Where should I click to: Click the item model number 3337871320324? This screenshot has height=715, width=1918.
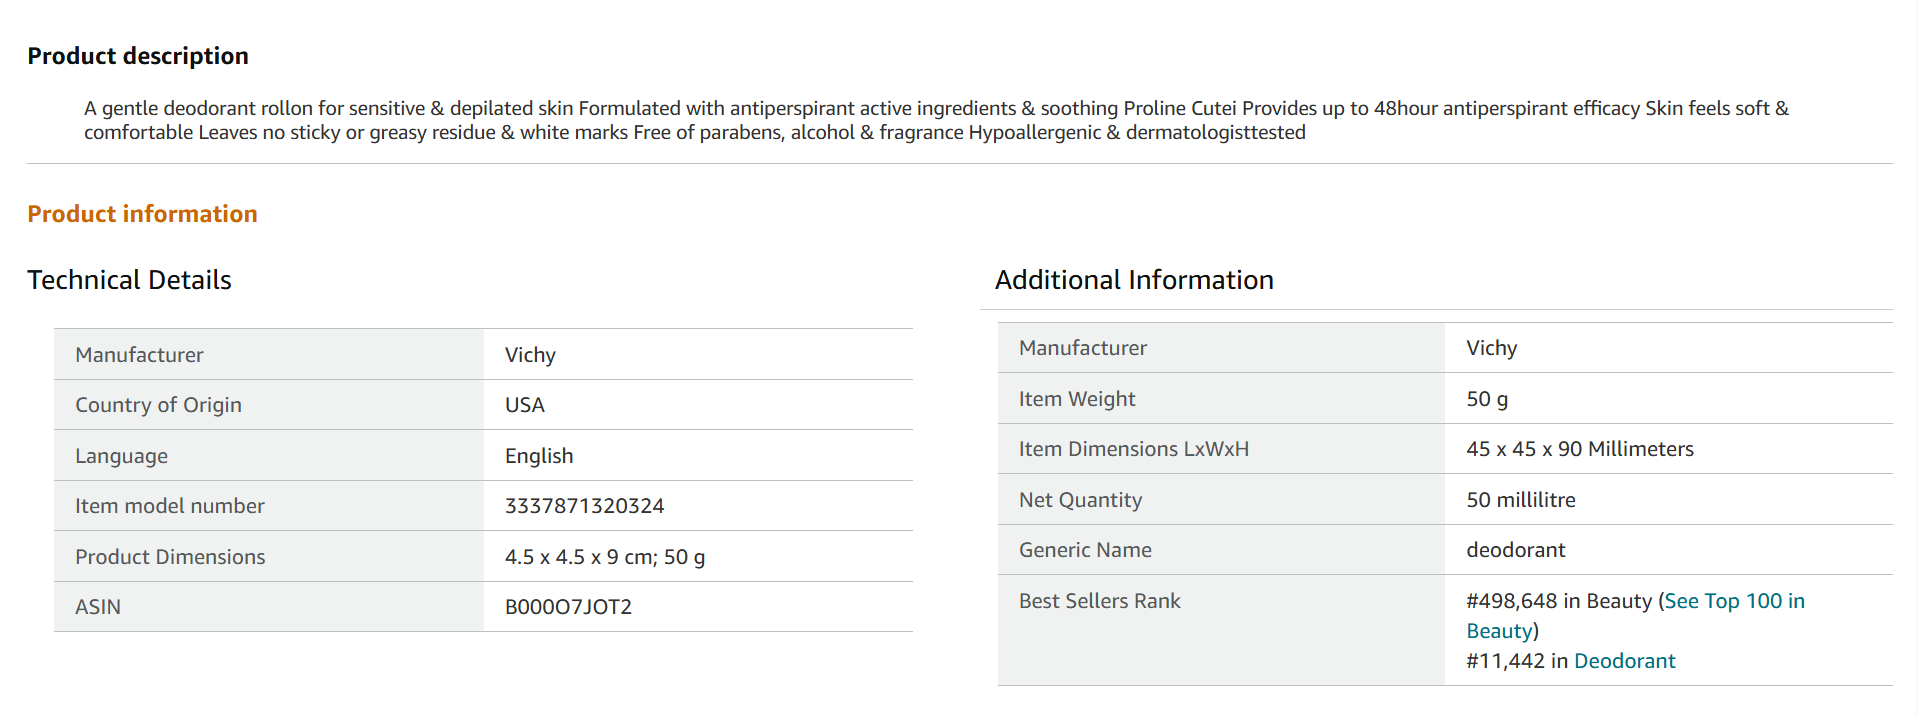(584, 506)
